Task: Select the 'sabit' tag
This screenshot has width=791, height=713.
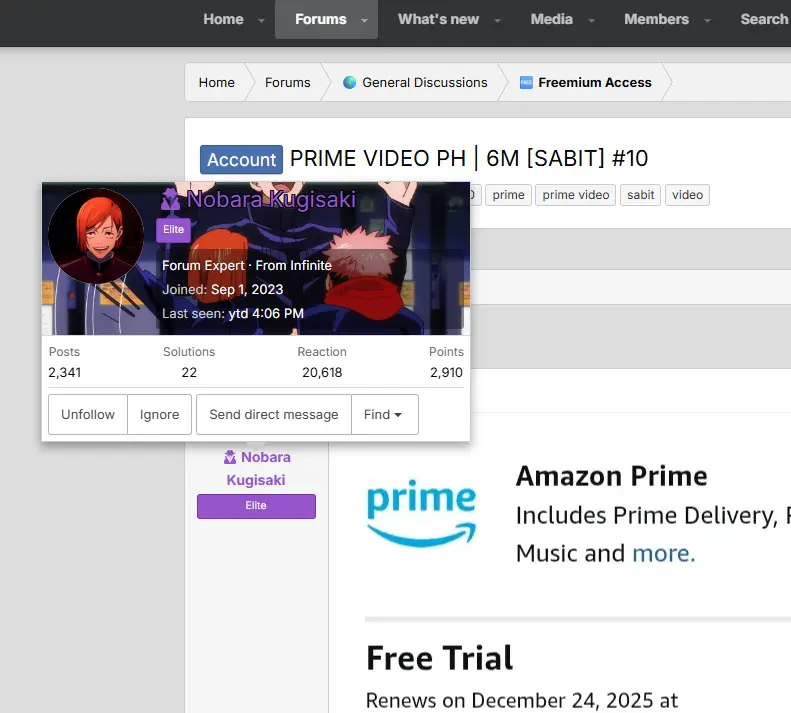Action: pyautogui.click(x=640, y=195)
